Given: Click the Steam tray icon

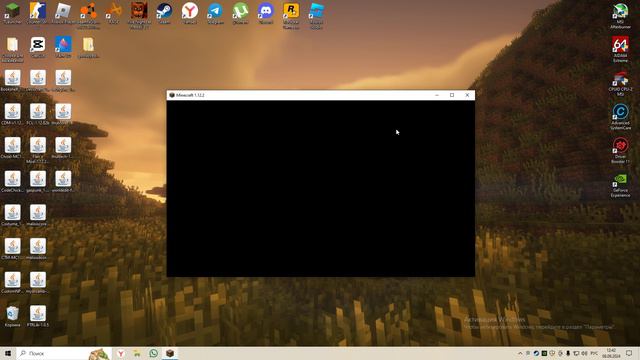Looking at the screenshot, I should [x=536, y=353].
